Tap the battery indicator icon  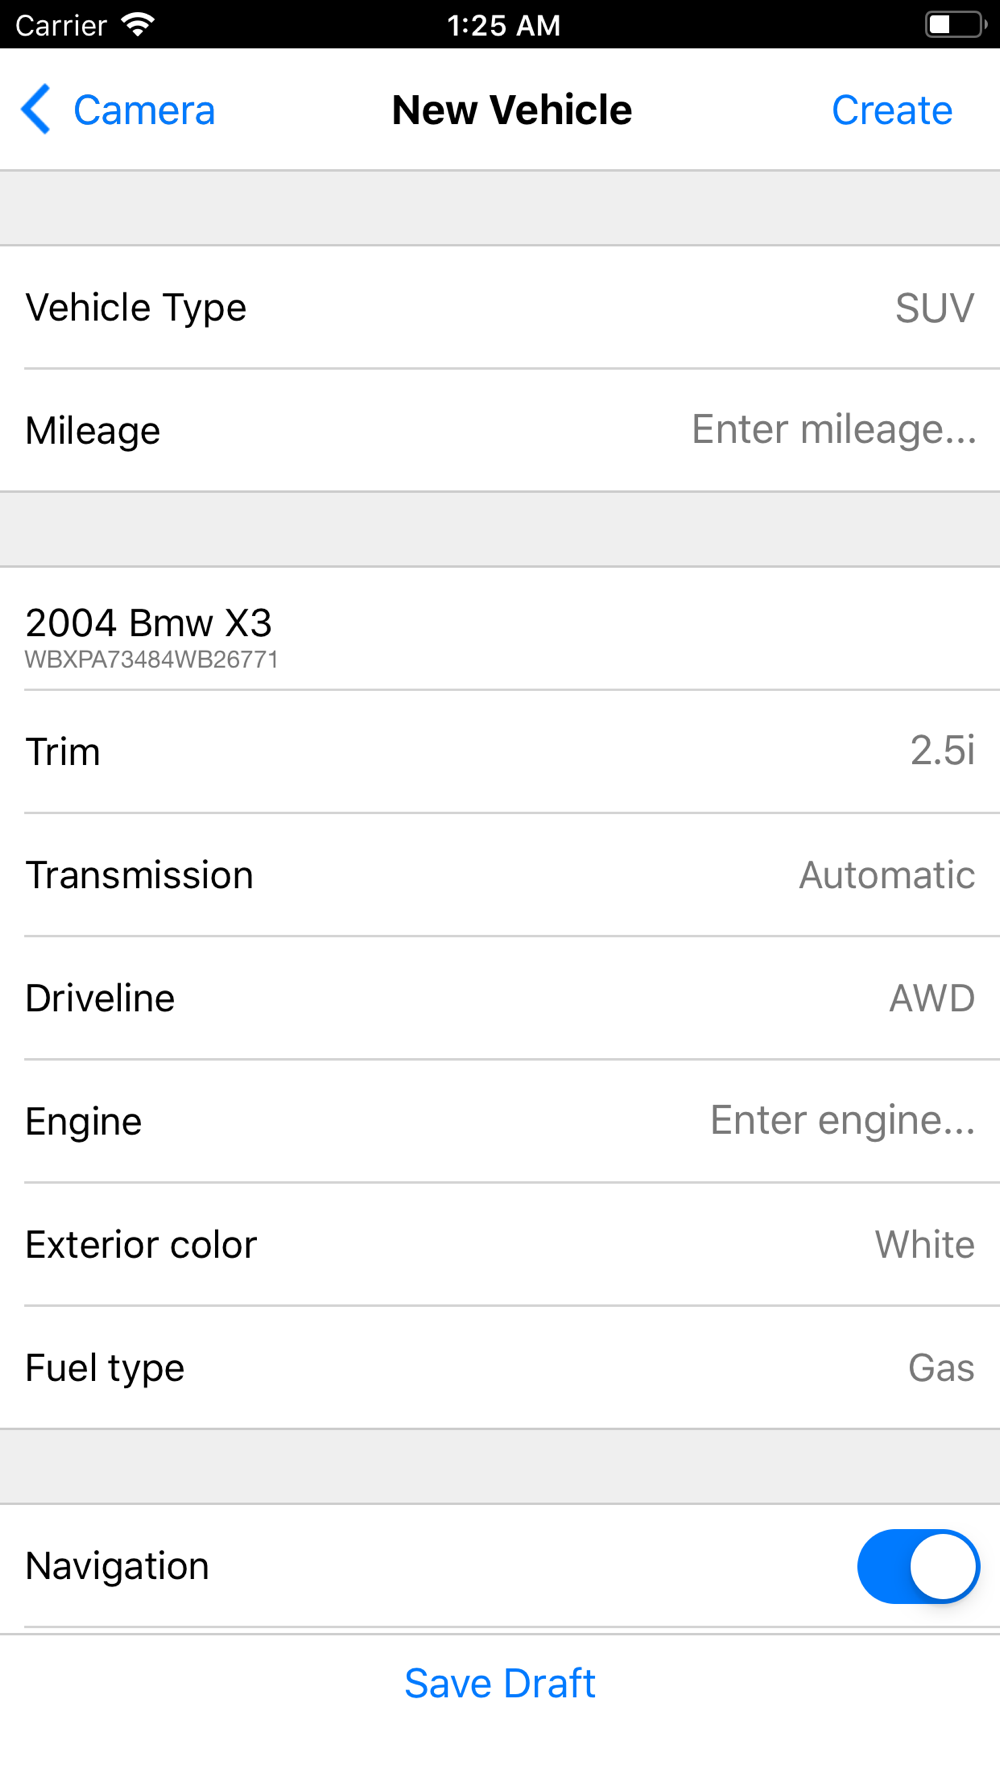[x=955, y=24]
